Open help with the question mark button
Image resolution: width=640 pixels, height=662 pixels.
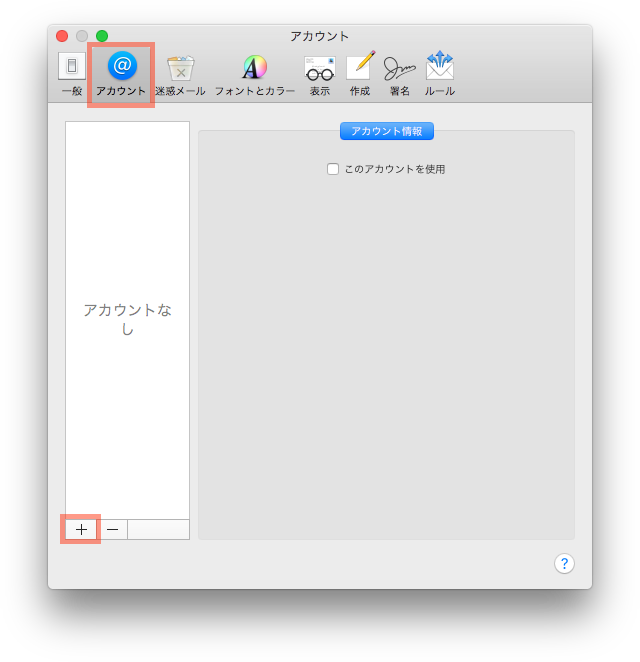click(564, 564)
